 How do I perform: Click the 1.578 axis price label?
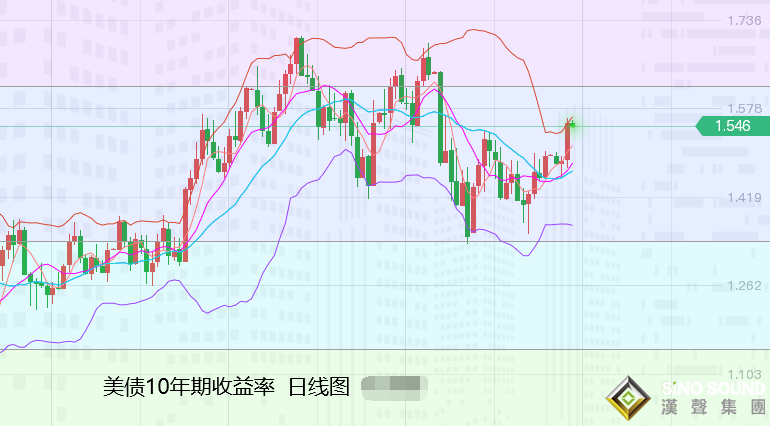[744, 109]
